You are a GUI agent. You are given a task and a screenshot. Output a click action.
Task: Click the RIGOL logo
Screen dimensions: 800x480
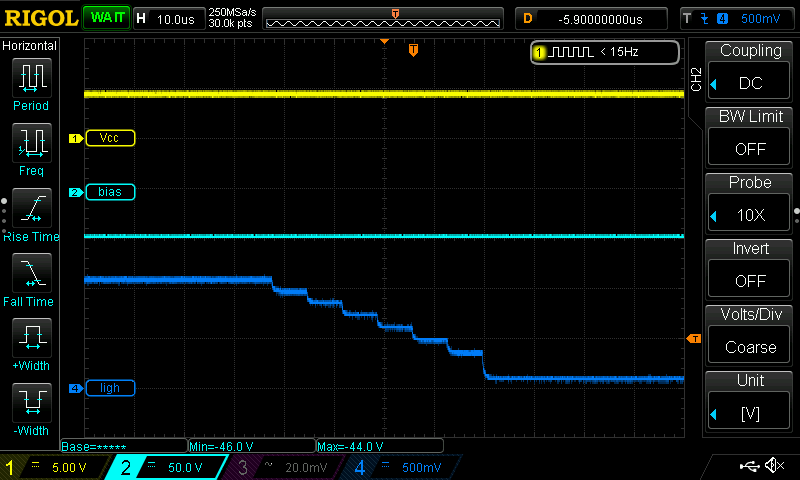pos(41,18)
